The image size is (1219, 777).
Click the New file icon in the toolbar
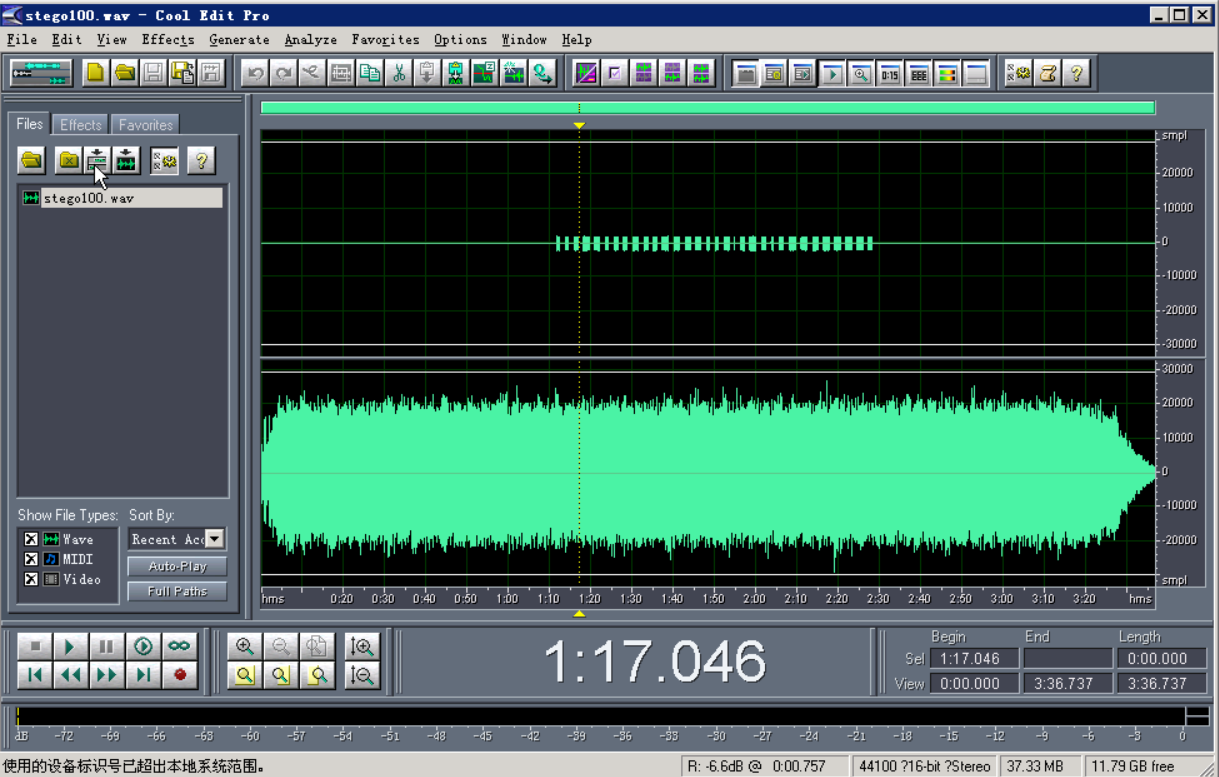pyautogui.click(x=95, y=73)
